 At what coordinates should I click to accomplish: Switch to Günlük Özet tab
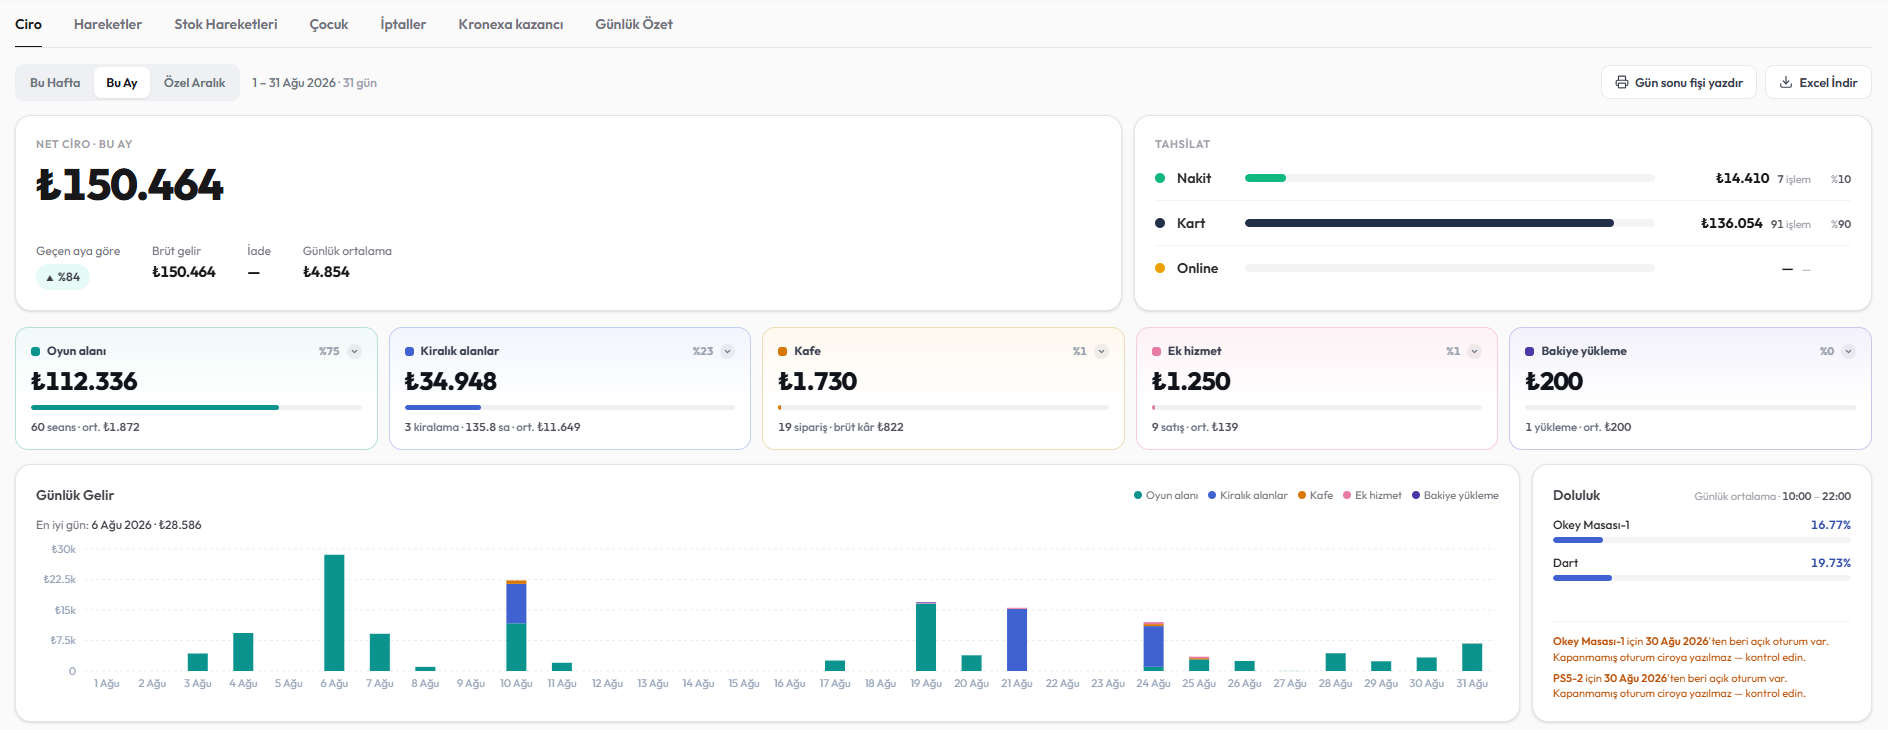(634, 24)
